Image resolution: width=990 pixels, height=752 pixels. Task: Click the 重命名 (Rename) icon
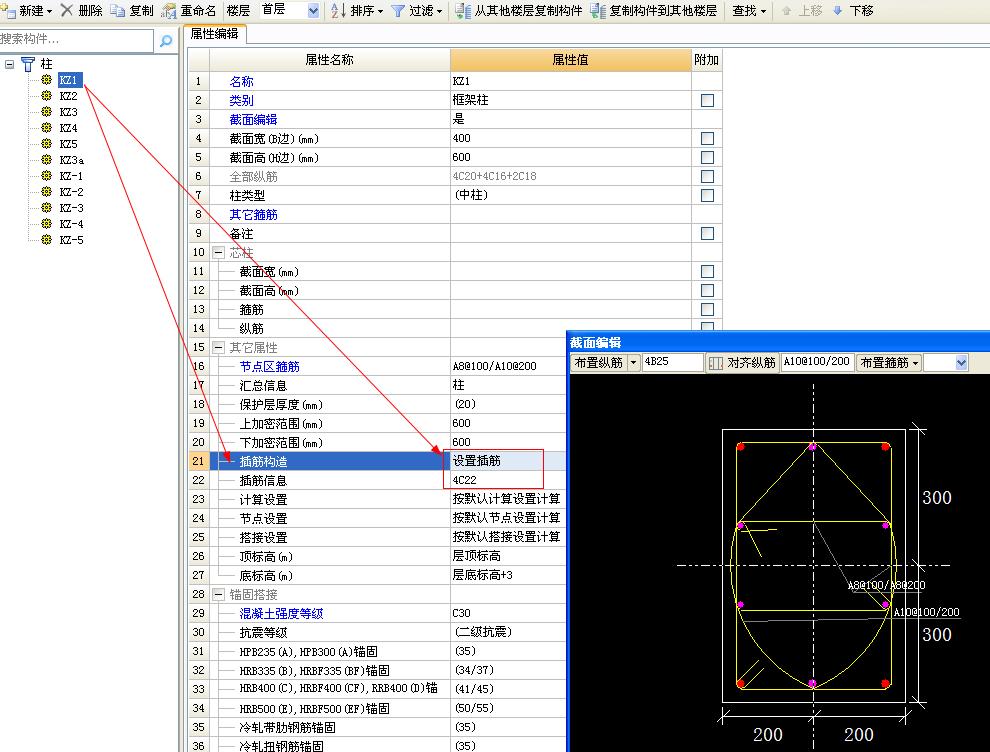(169, 11)
